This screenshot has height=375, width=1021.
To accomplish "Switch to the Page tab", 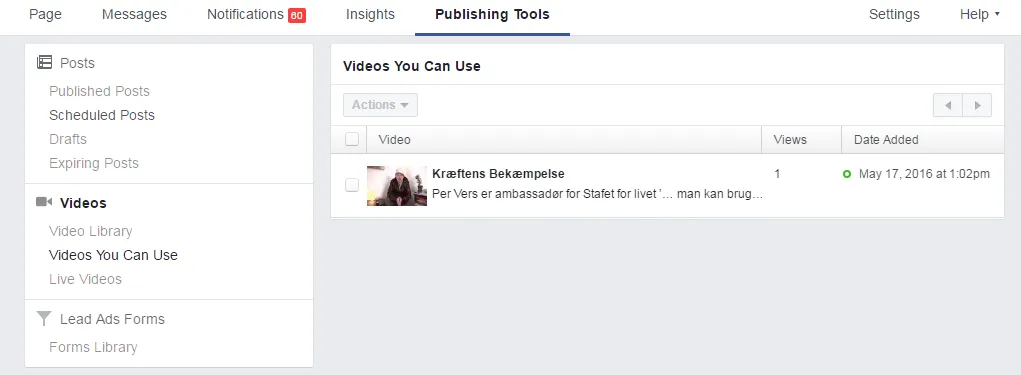I will point(46,14).
